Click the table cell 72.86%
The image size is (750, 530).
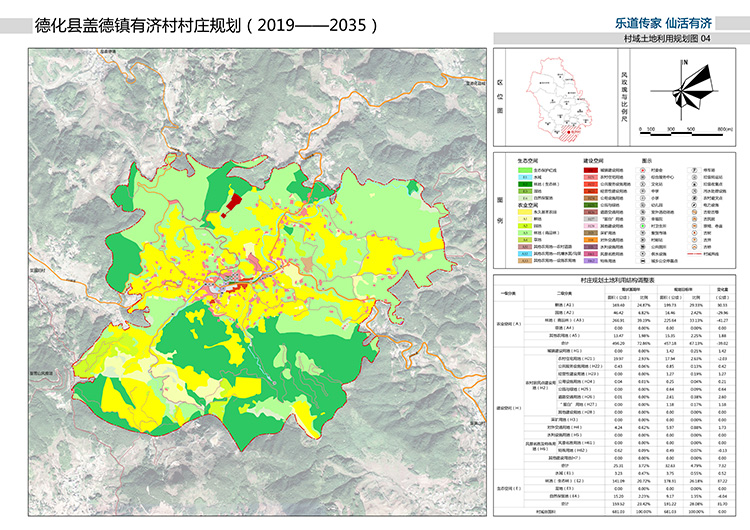click(644, 343)
